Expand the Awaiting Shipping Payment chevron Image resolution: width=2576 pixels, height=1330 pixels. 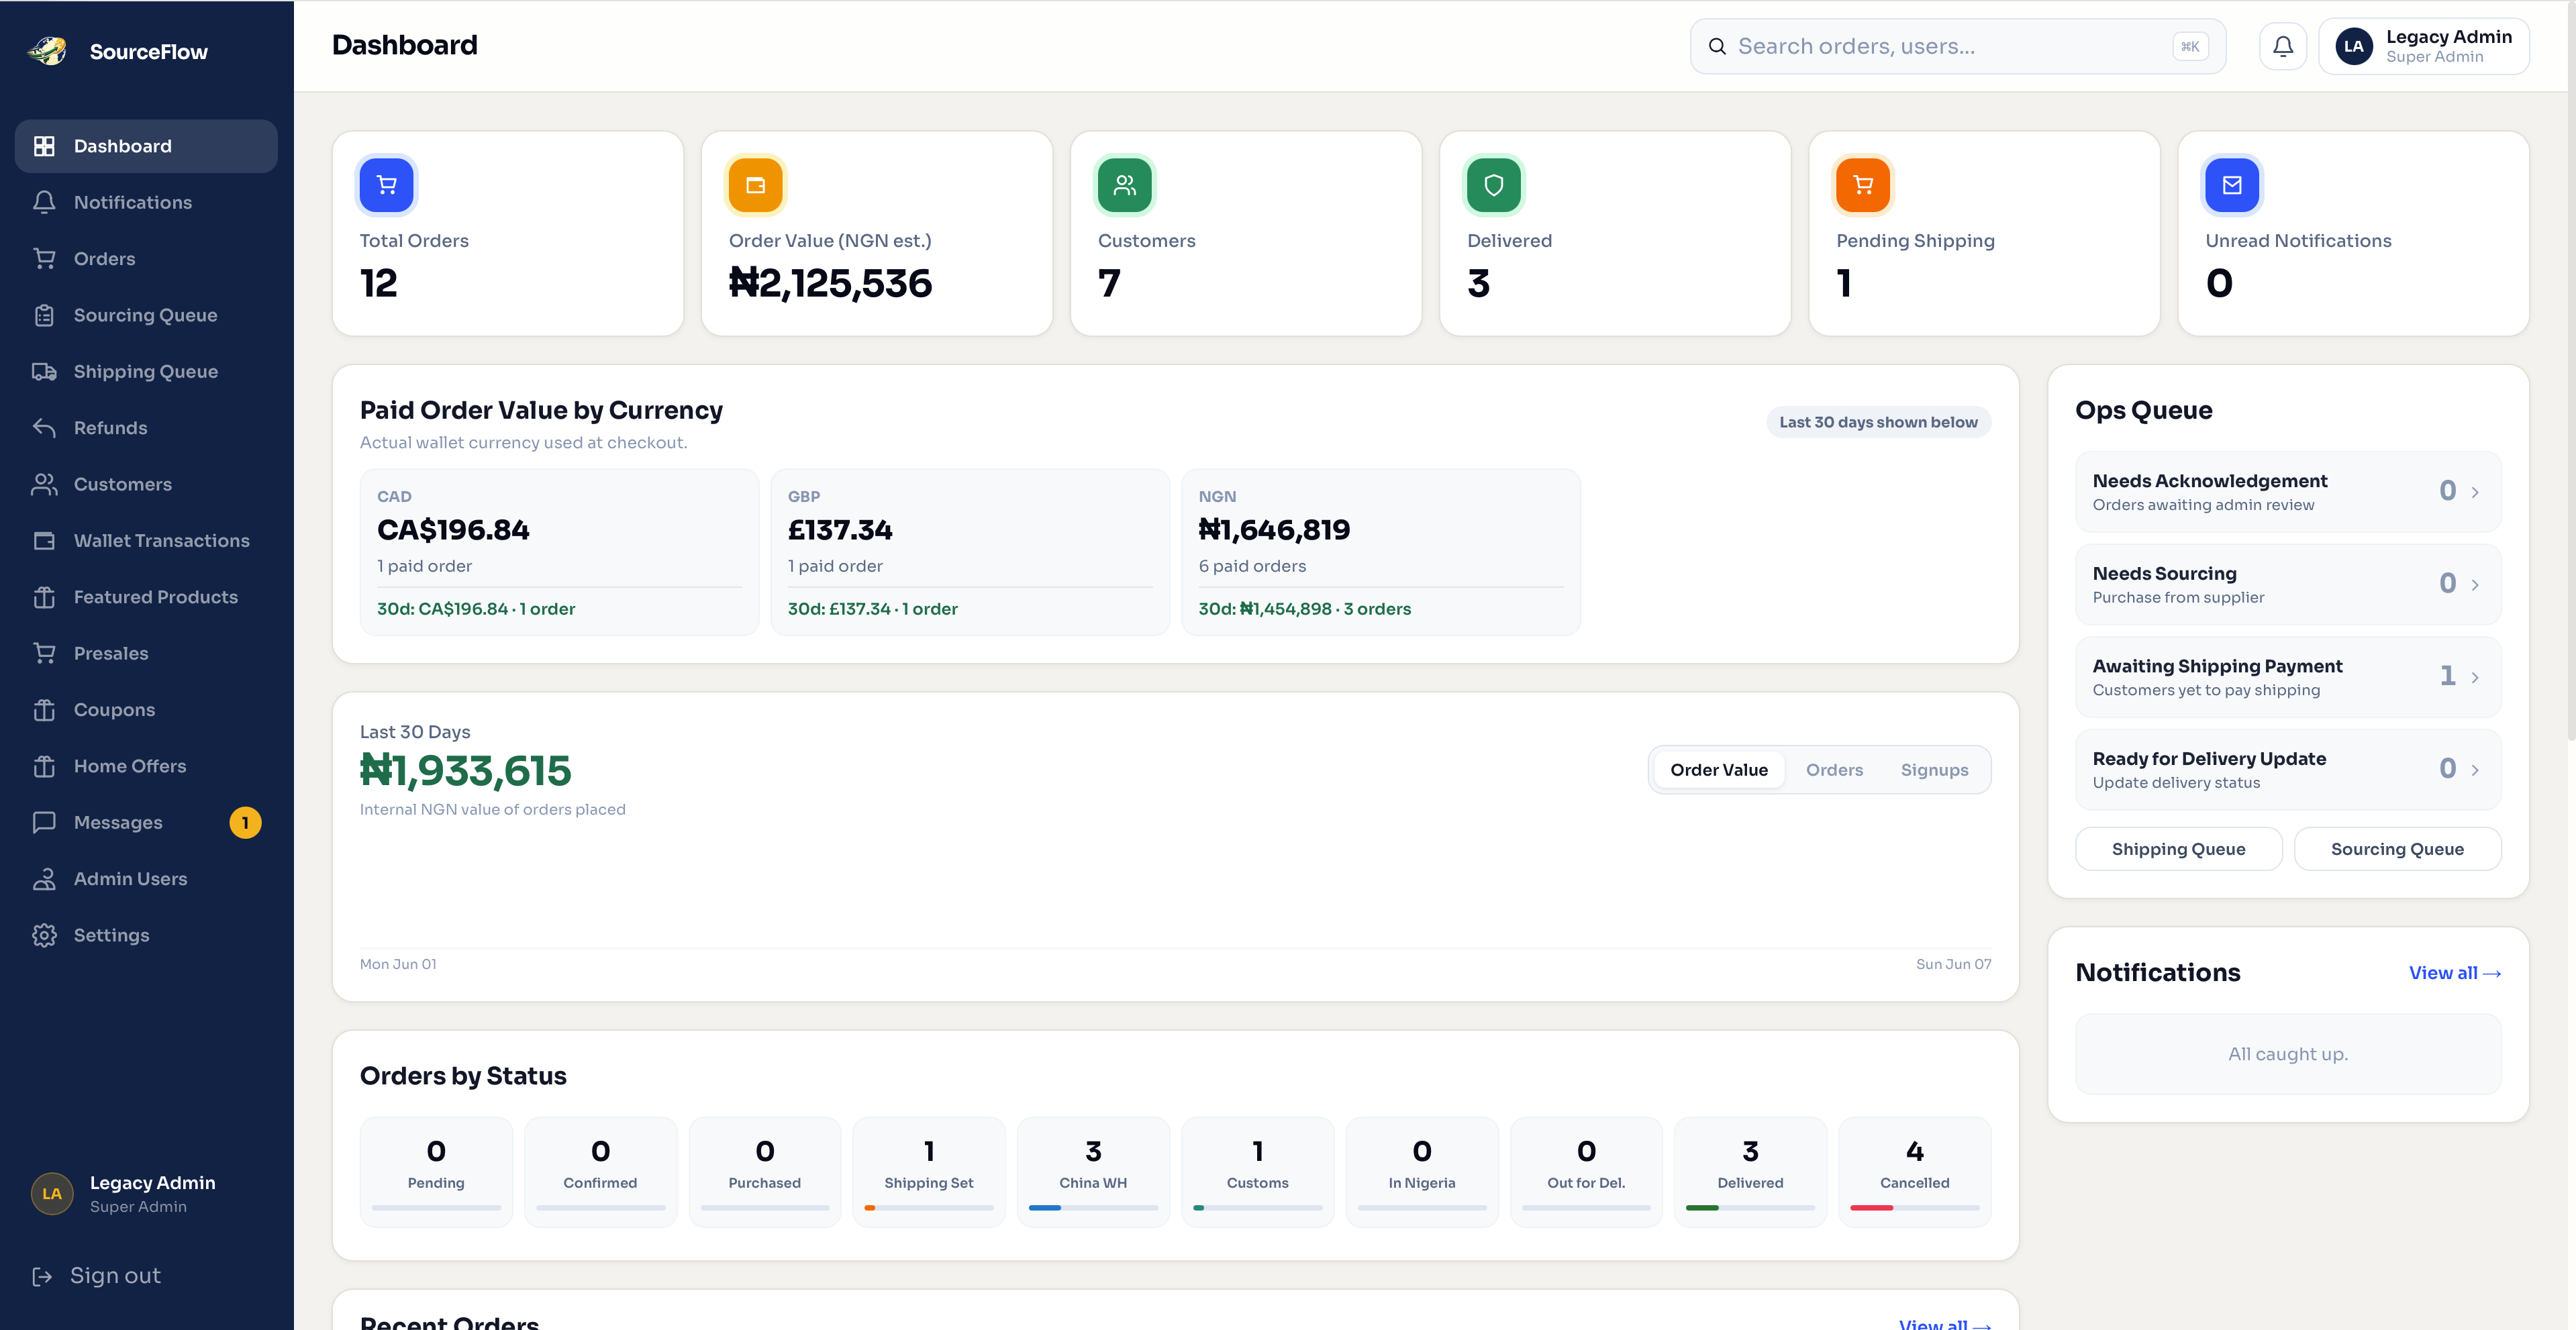[x=2475, y=677]
